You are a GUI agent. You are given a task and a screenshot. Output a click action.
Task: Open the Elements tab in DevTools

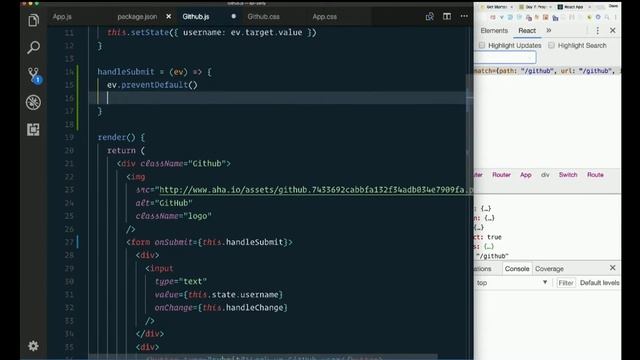[494, 31]
